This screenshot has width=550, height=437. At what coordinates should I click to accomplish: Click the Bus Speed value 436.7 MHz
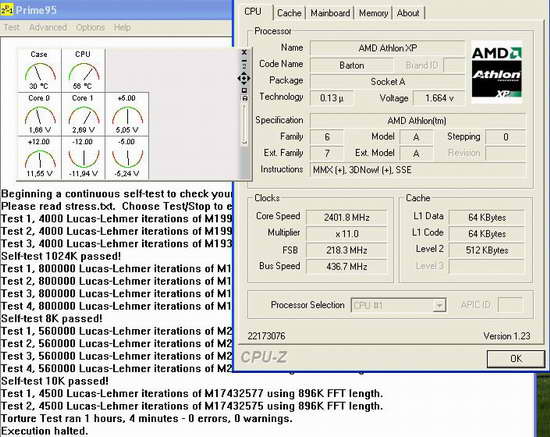point(347,267)
